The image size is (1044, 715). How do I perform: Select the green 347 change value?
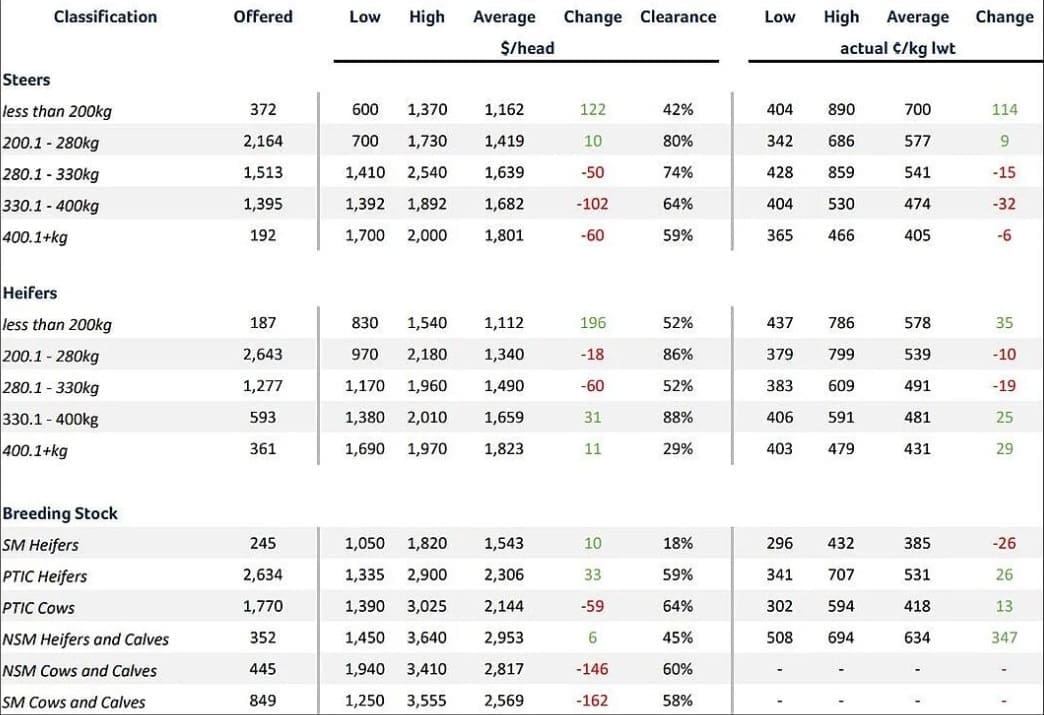click(1004, 638)
